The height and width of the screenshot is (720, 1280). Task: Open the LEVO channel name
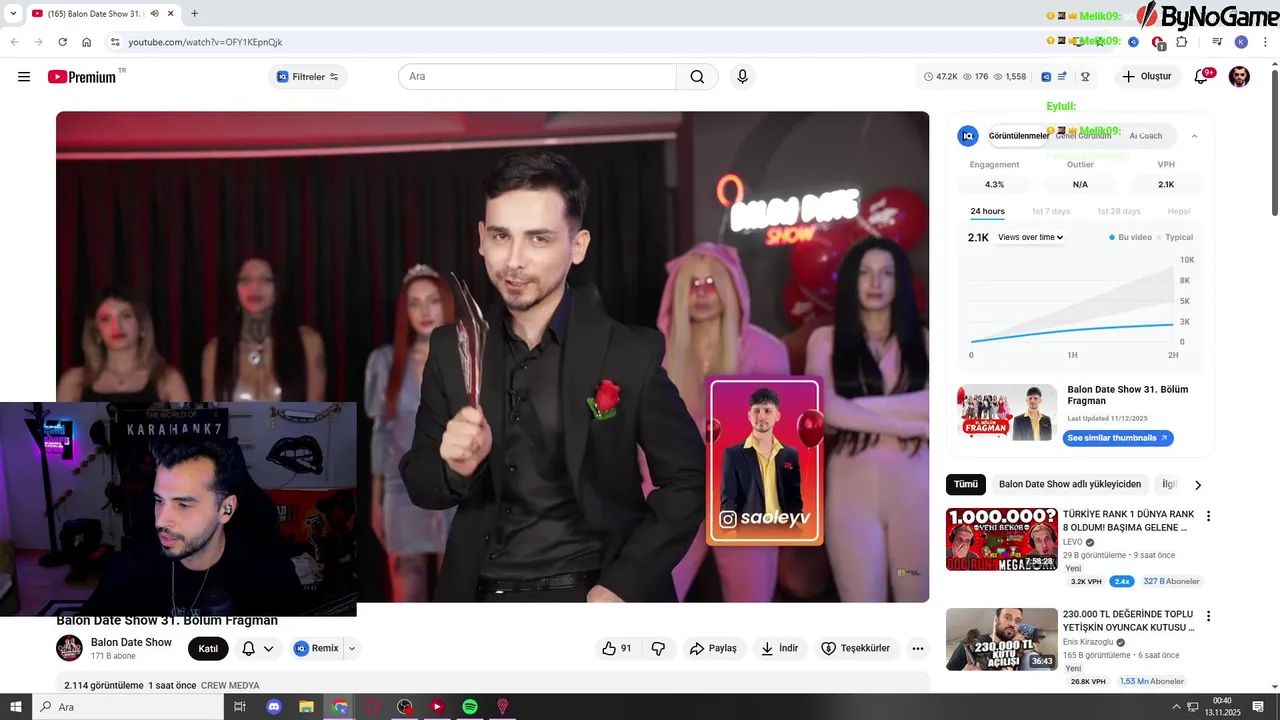click(x=1073, y=542)
